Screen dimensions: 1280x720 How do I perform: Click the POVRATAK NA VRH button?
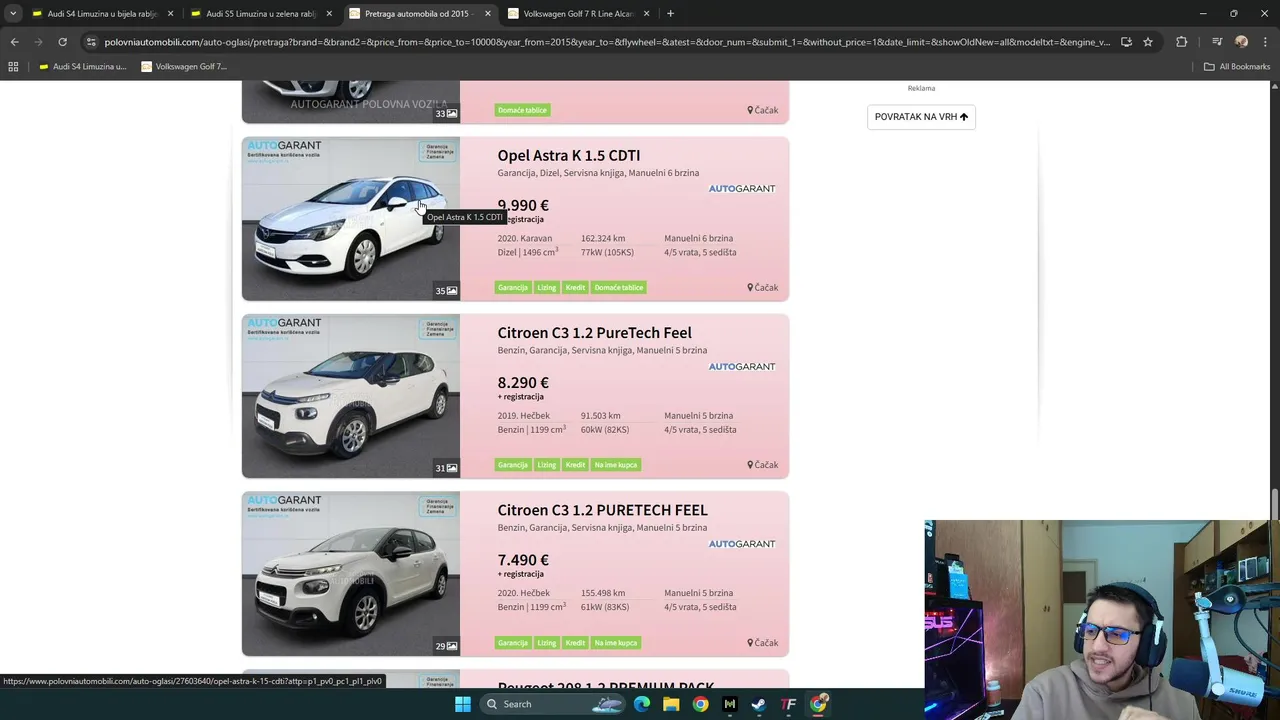click(921, 117)
